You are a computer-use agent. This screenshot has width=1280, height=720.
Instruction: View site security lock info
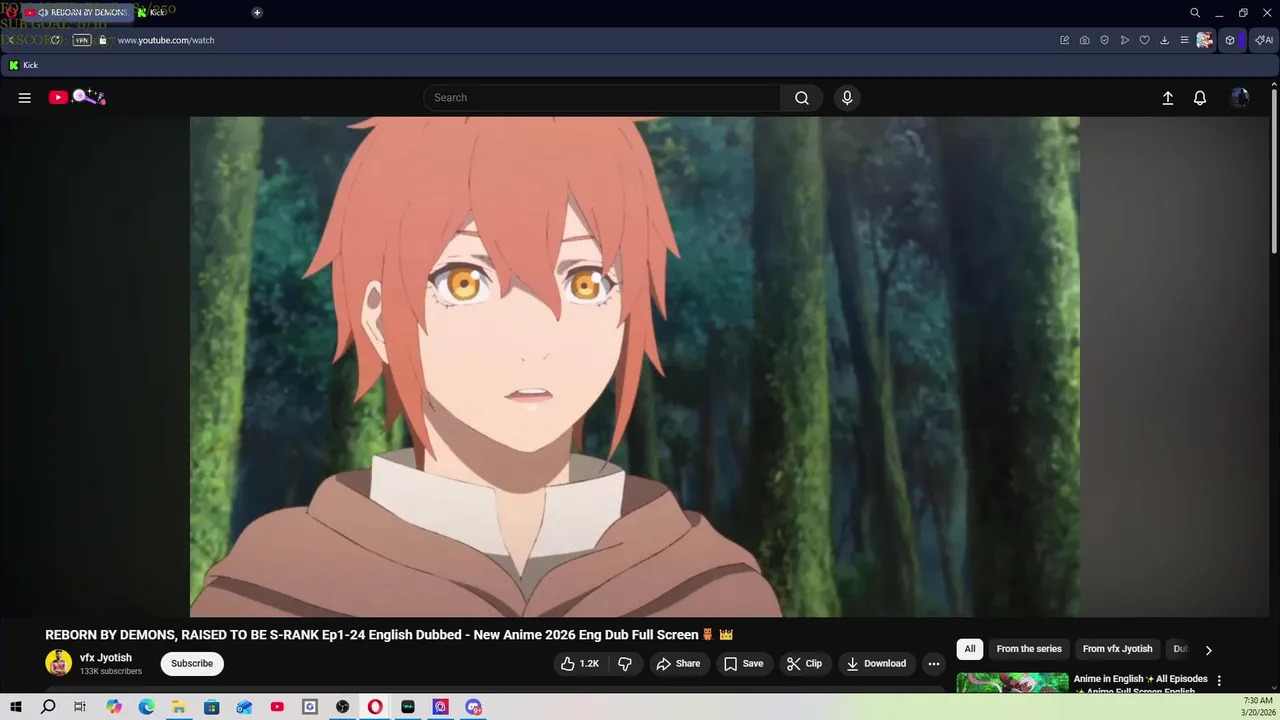[103, 40]
